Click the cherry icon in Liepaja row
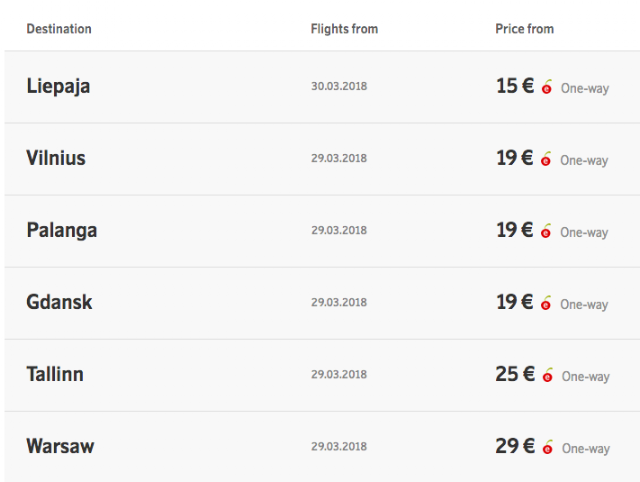The image size is (640, 482). pos(547,87)
